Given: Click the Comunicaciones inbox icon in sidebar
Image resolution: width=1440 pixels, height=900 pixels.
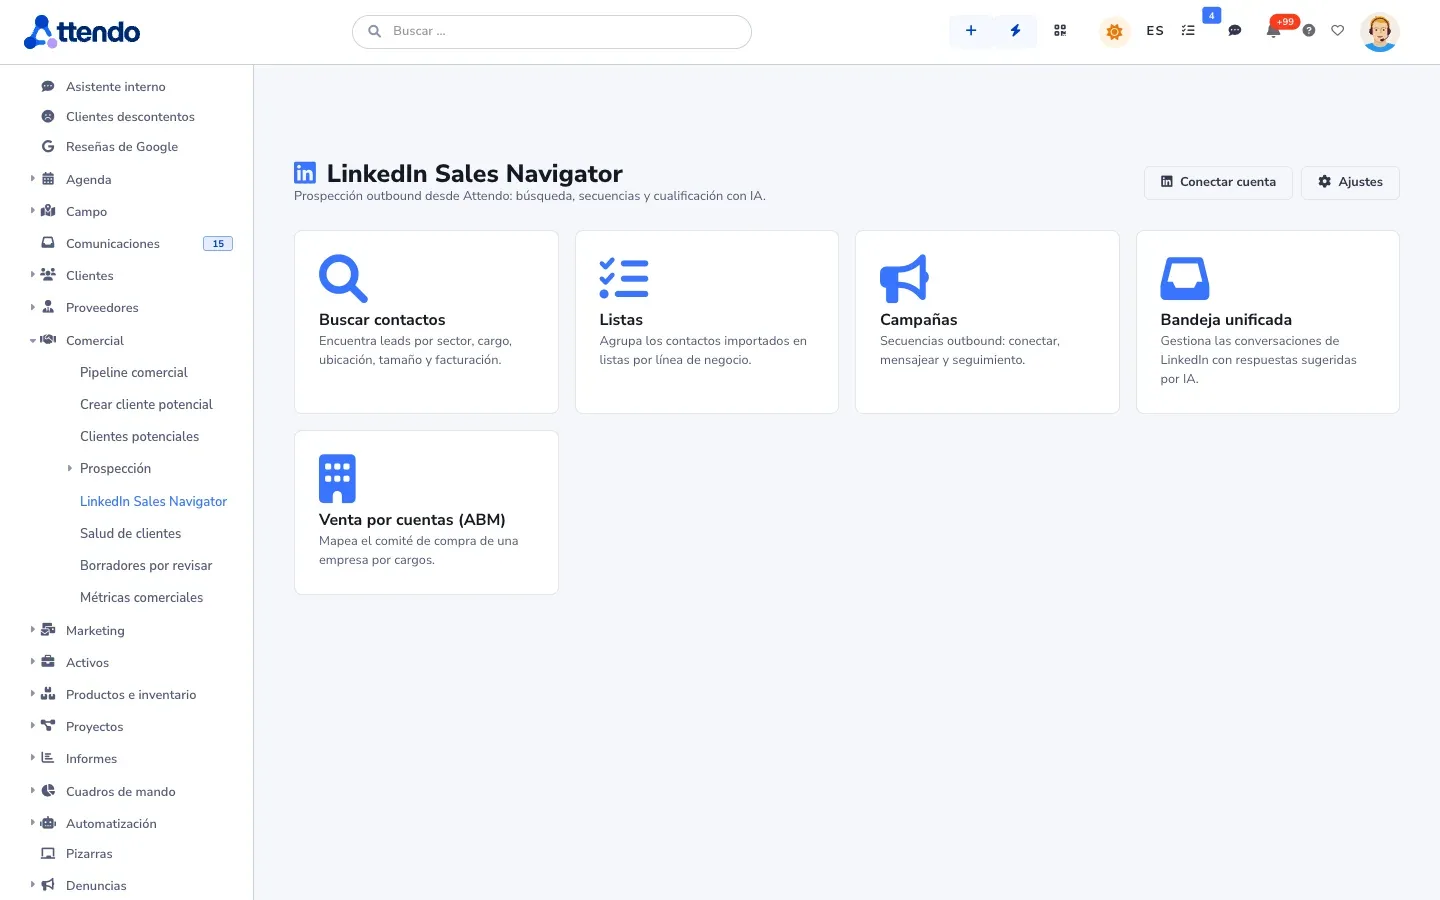Looking at the screenshot, I should pyautogui.click(x=48, y=243).
